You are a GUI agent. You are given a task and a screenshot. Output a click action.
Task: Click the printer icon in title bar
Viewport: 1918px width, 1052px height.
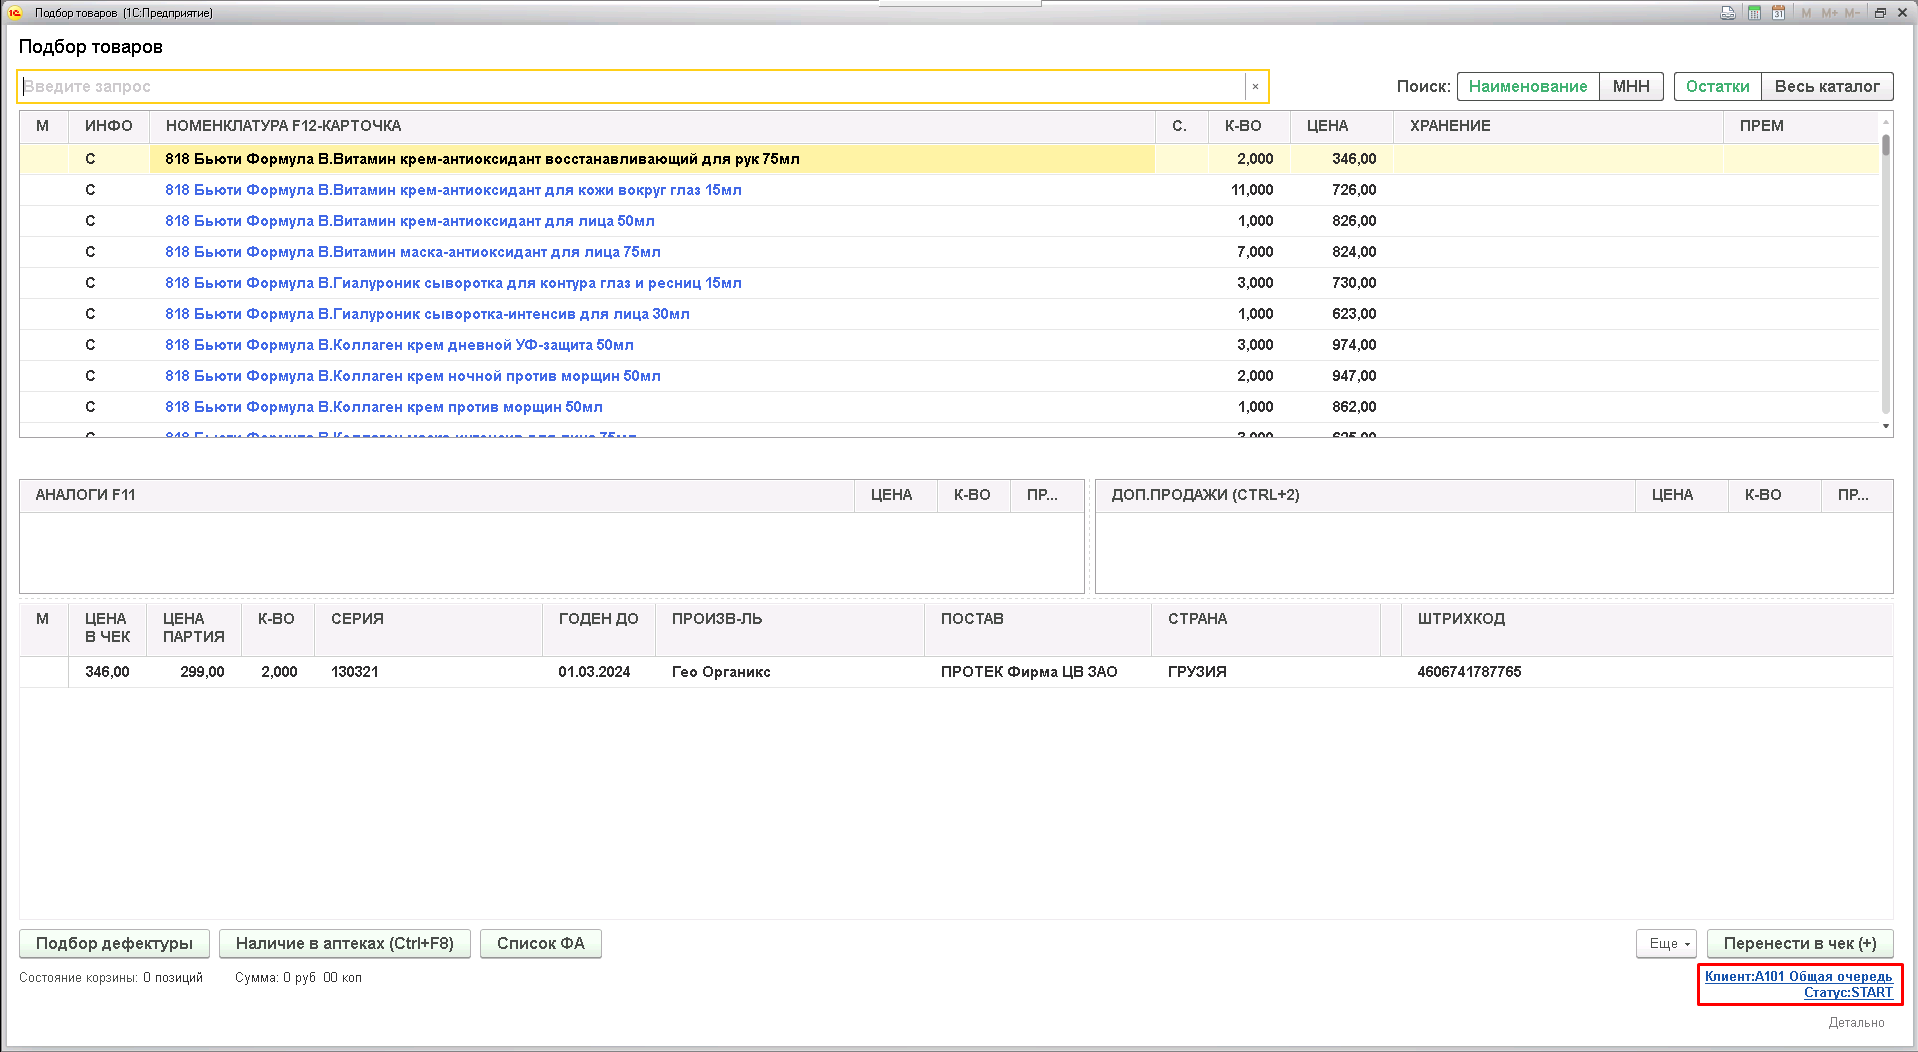[1728, 13]
